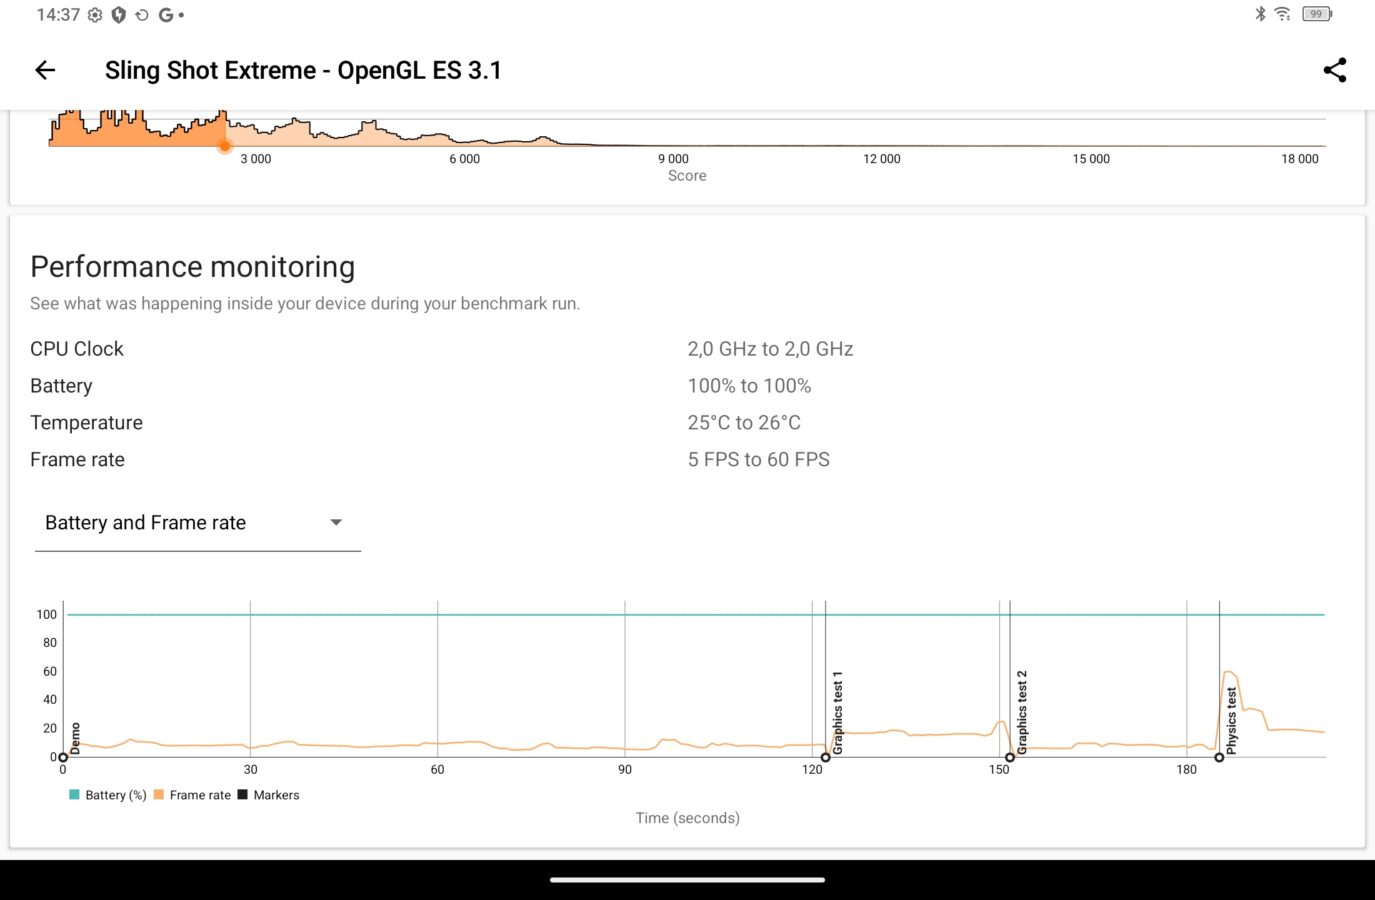
Task: Tap the settings gear in the status bar
Action: point(95,15)
